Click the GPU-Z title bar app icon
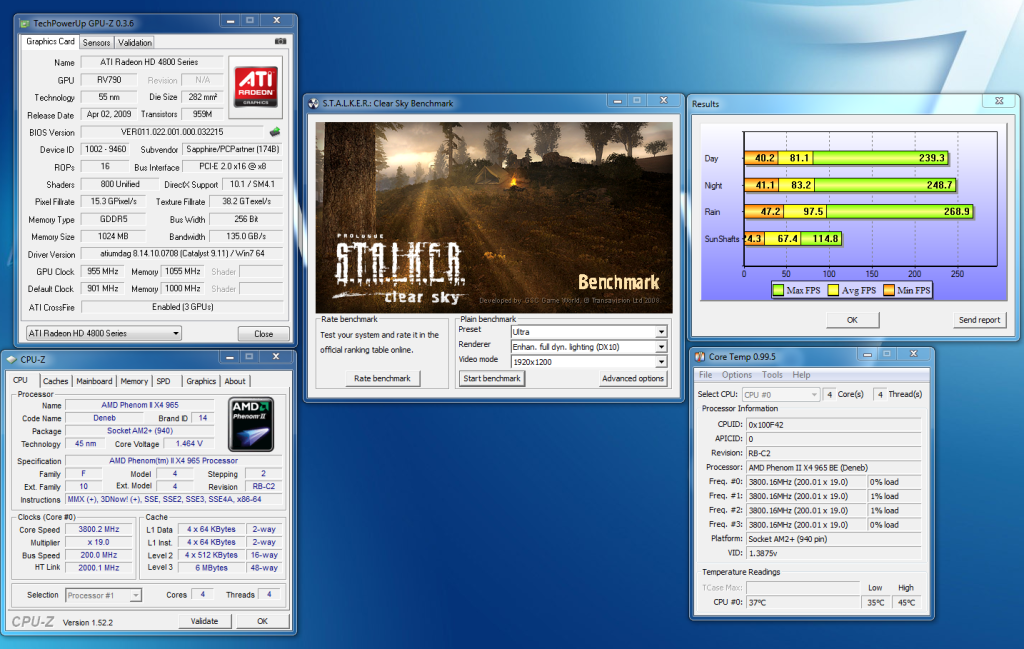The width and height of the screenshot is (1024, 649). 24,24
